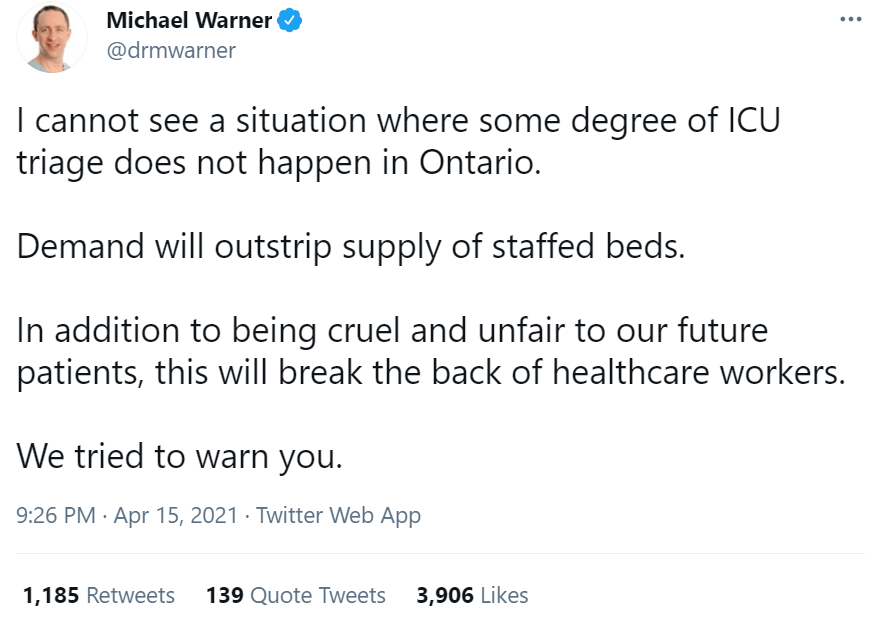Click the Likes label in engagement row
The width and height of the screenshot is (887, 619).
click(x=501, y=594)
